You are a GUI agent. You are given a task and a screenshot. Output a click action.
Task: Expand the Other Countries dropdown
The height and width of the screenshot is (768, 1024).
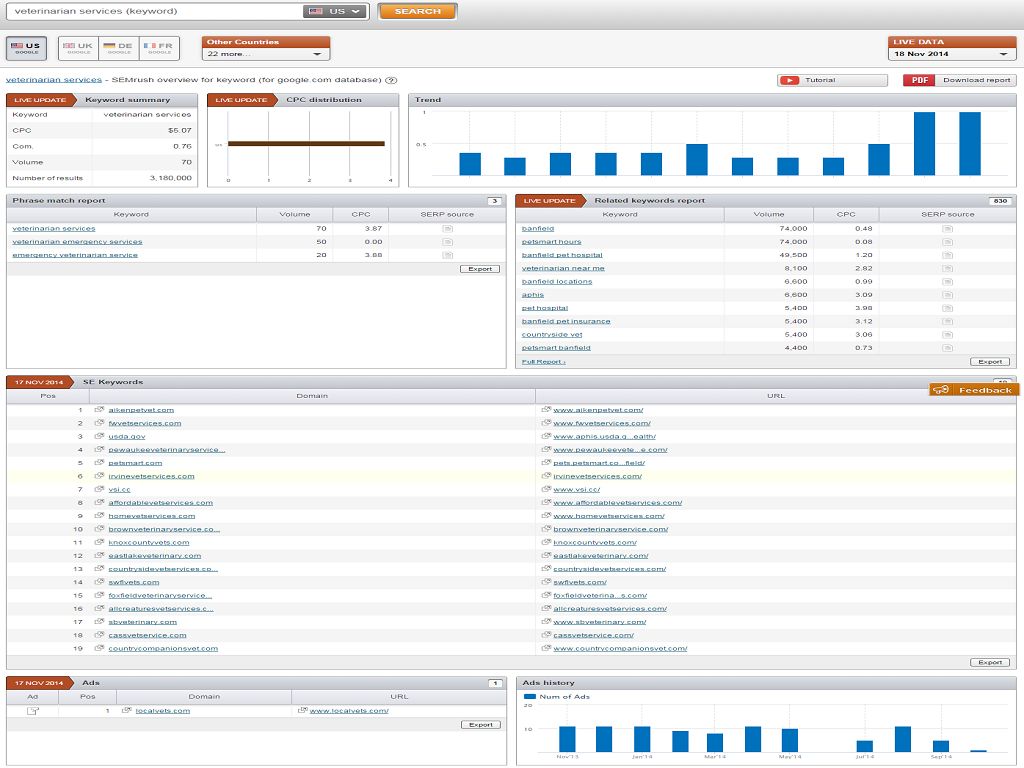266,54
